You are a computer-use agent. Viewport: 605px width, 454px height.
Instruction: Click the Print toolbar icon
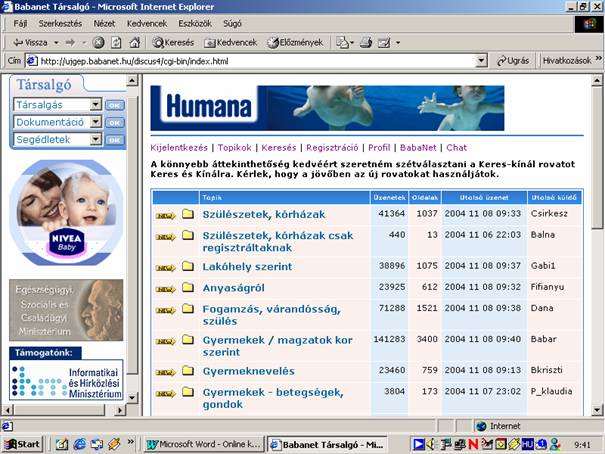tap(366, 43)
